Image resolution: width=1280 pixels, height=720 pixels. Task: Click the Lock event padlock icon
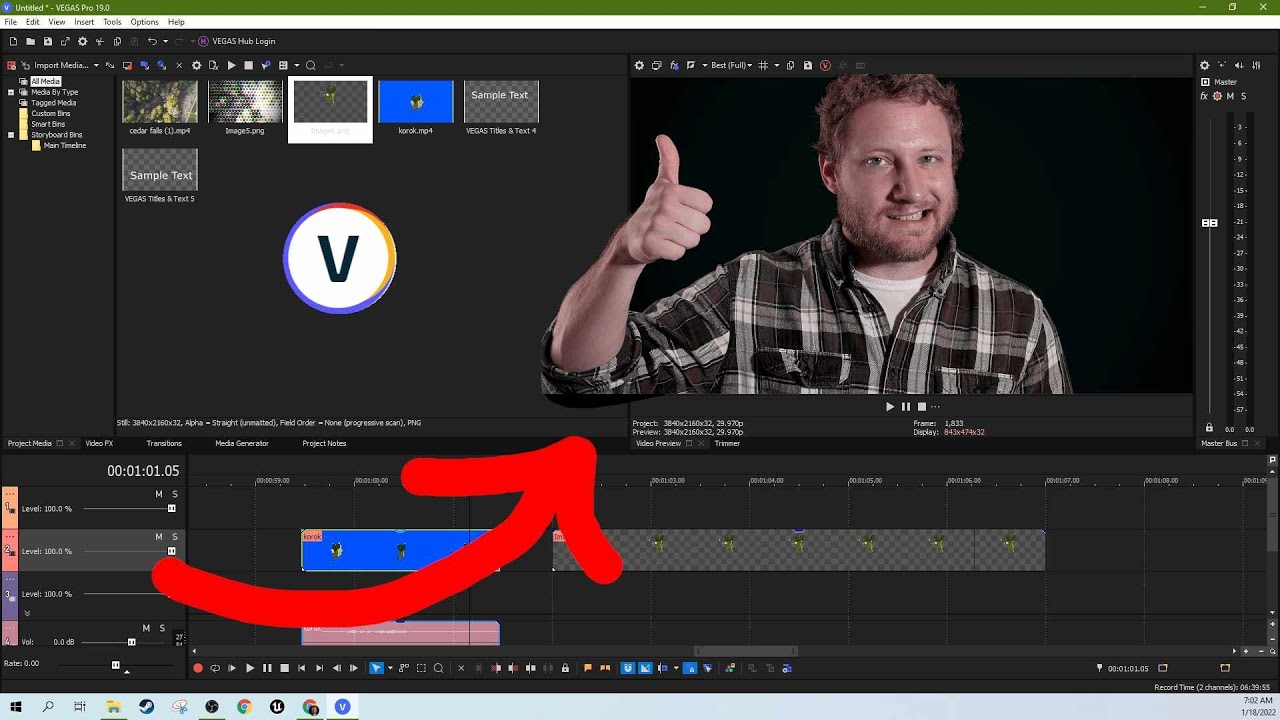565,668
